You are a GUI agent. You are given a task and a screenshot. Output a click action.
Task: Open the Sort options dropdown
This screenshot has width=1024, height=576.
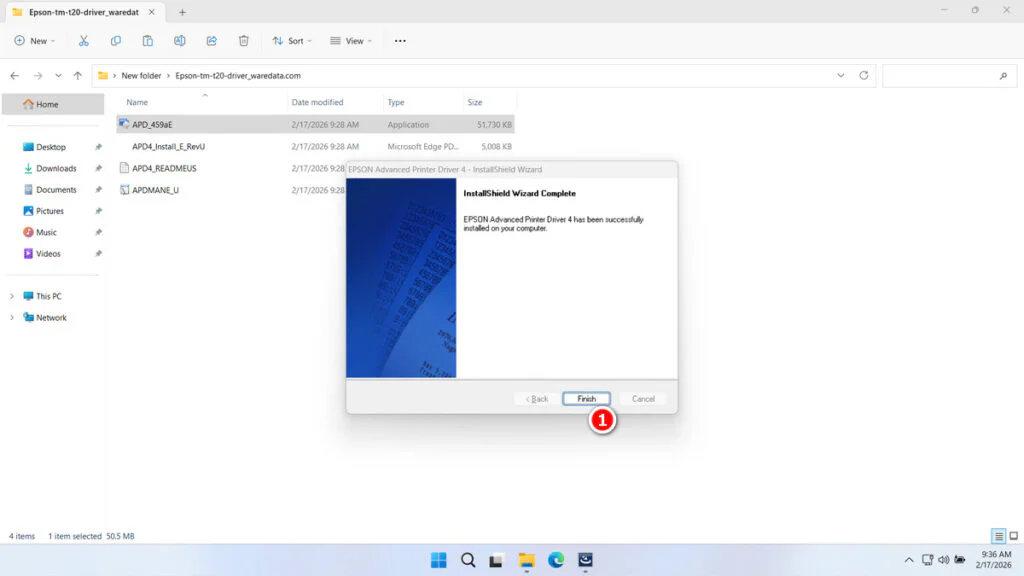click(x=291, y=40)
